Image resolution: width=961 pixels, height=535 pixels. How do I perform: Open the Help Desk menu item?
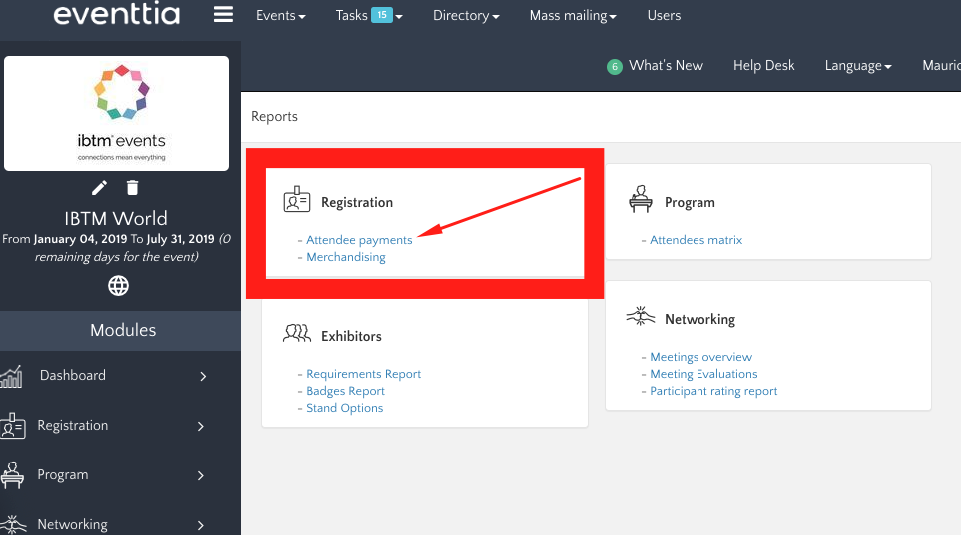tap(763, 65)
